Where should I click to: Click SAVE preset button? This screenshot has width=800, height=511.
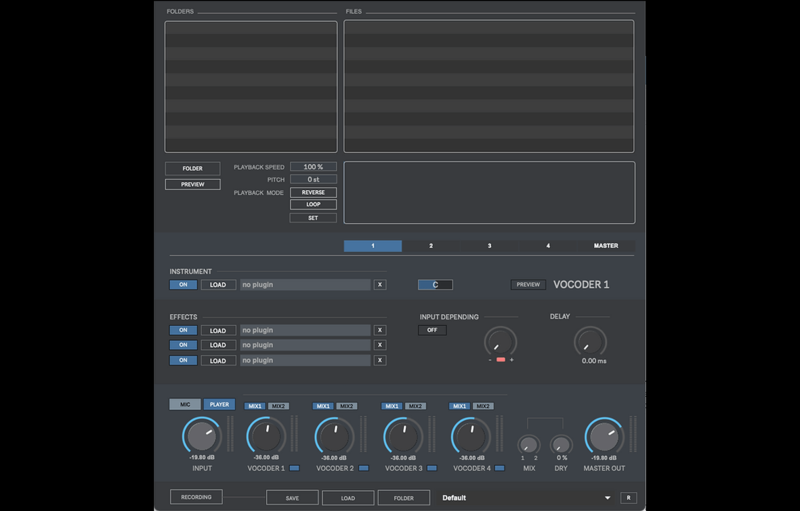[292, 498]
